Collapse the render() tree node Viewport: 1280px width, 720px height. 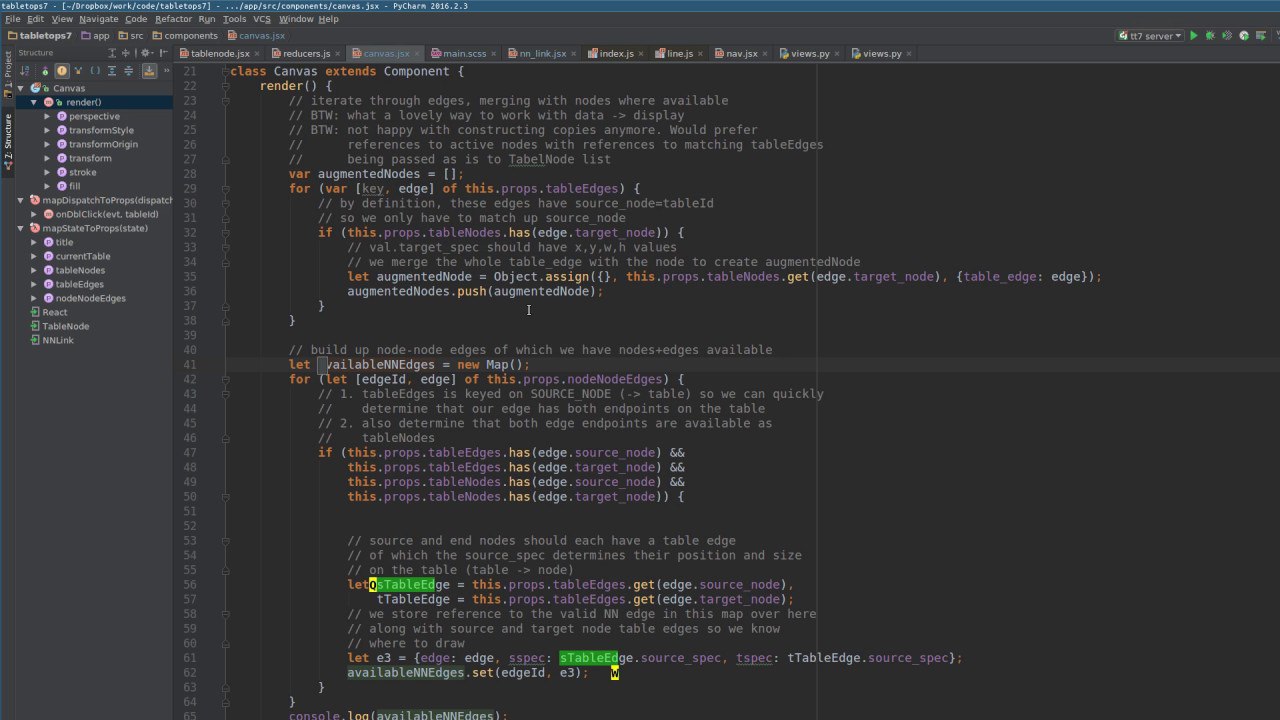[34, 102]
